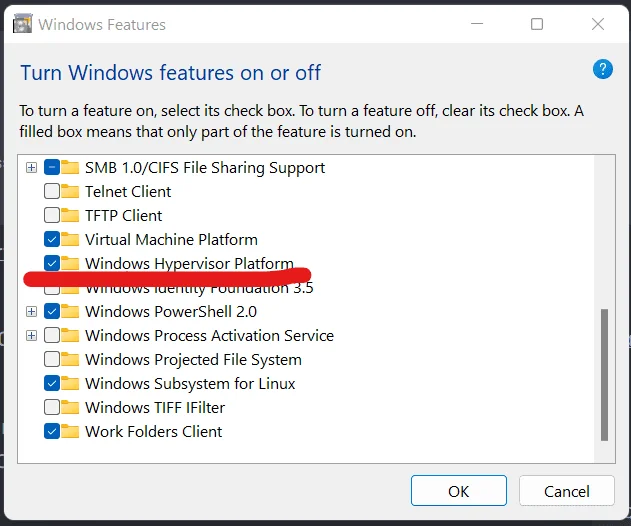Click the Work Folders Client folder icon
631x526 pixels.
(x=70, y=431)
